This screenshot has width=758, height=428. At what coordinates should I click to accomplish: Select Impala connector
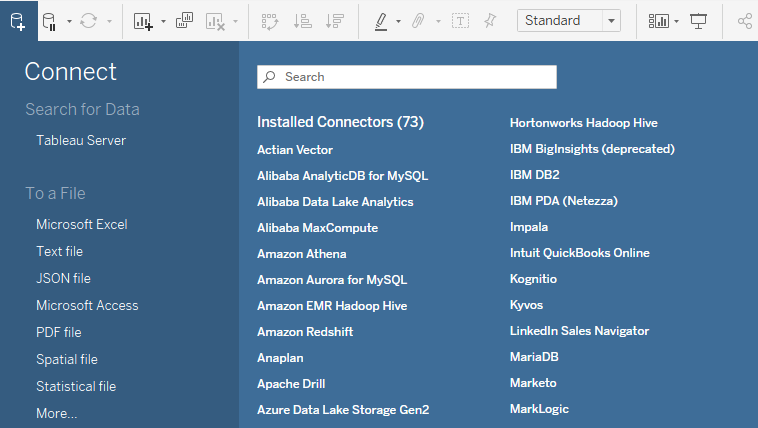(x=529, y=227)
